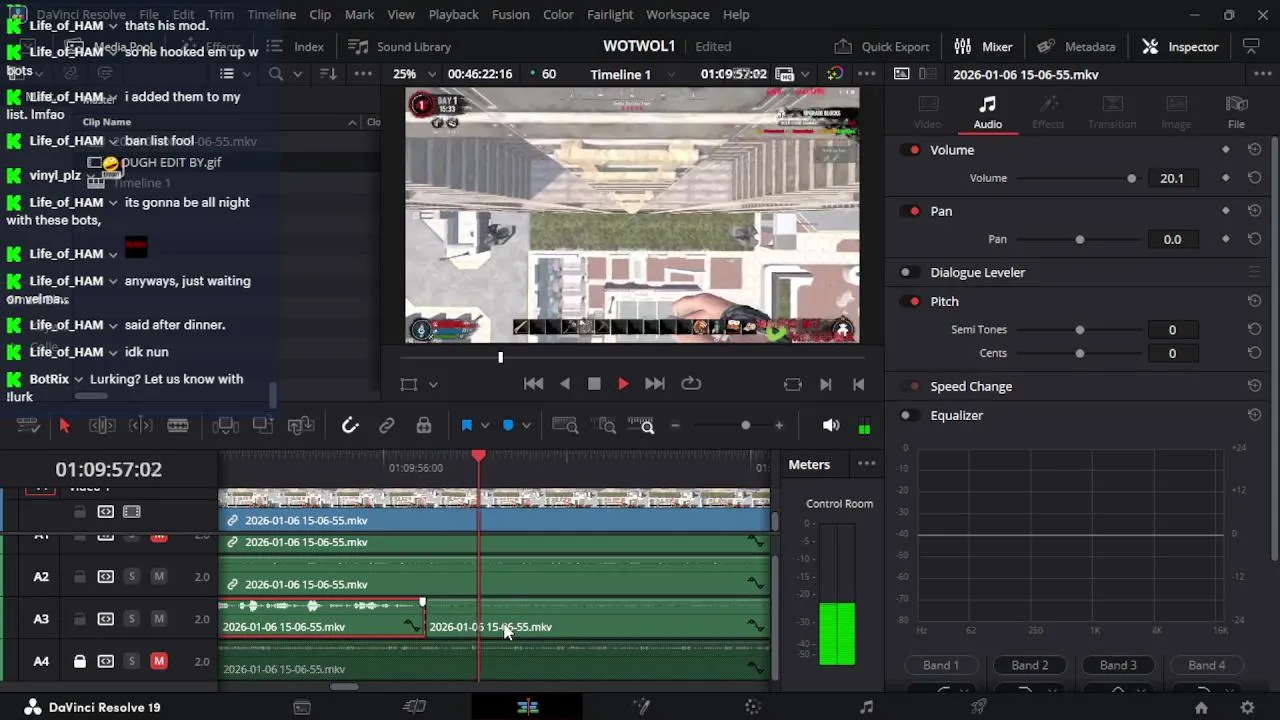
Task: Enable the Speed Change toggle
Action: pyautogui.click(x=910, y=386)
